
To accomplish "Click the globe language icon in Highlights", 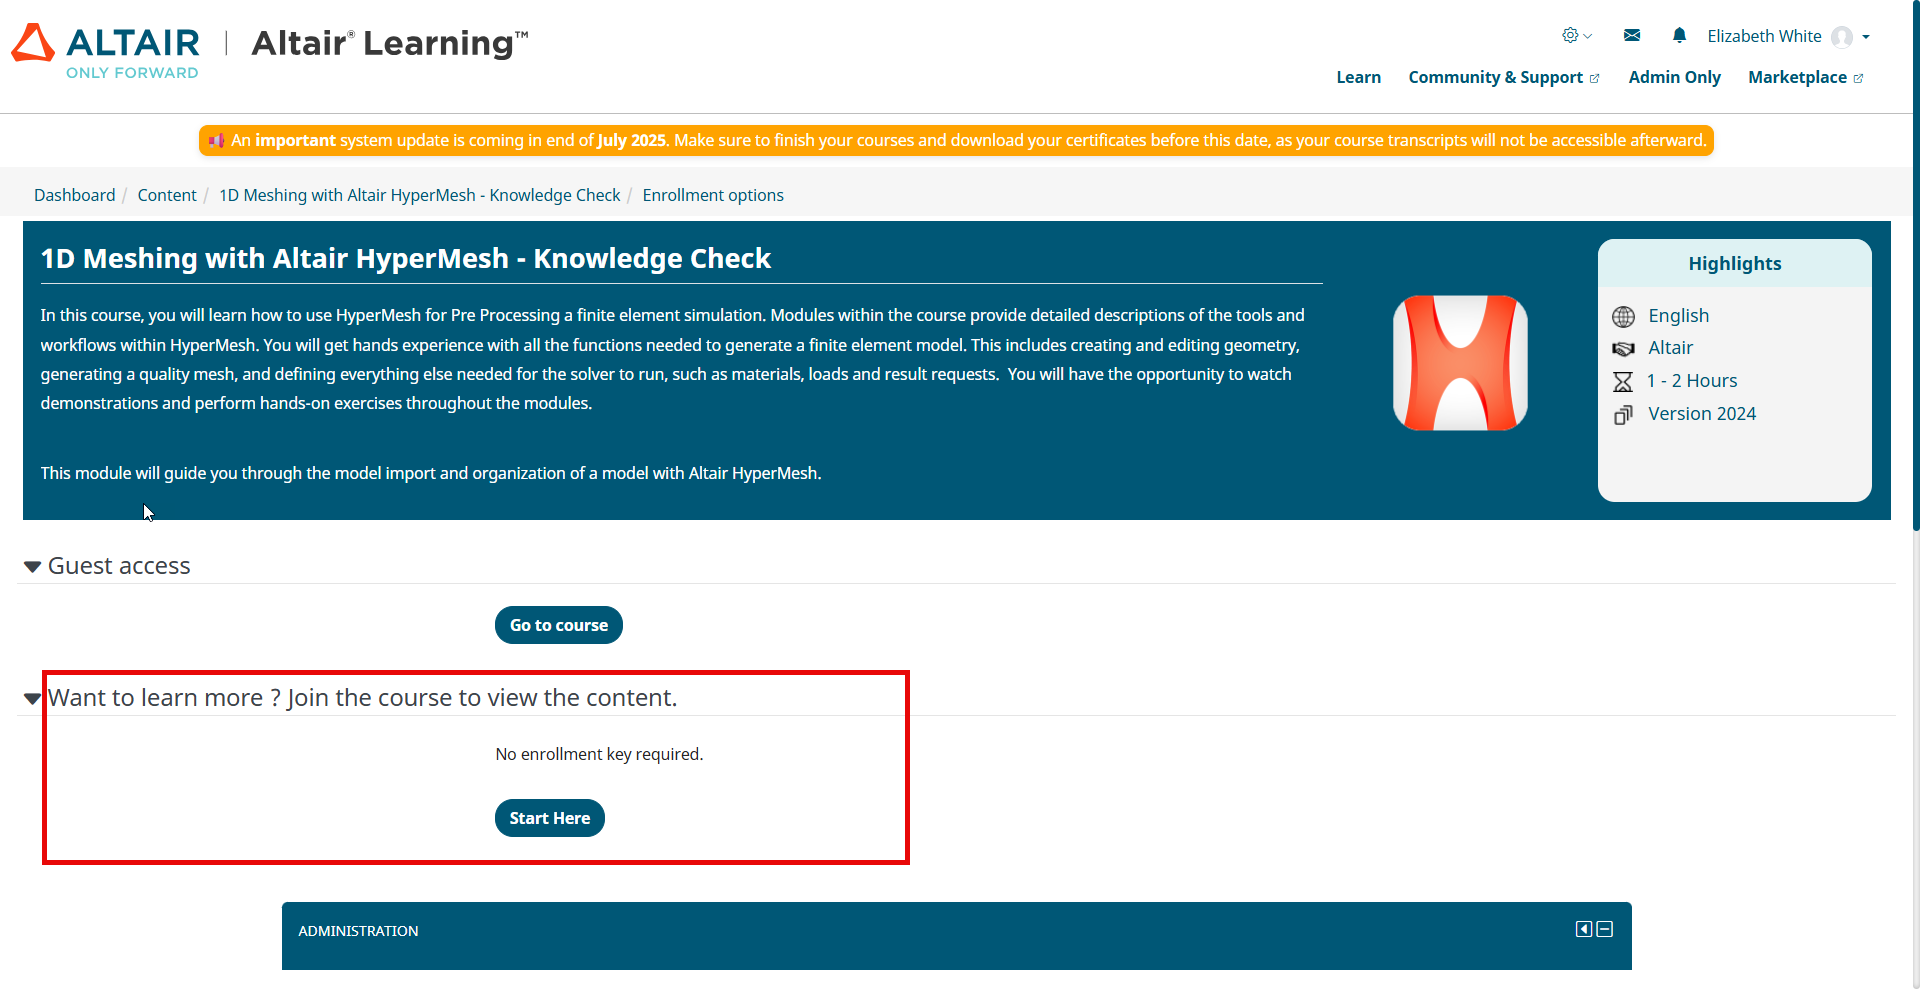I will pos(1623,317).
